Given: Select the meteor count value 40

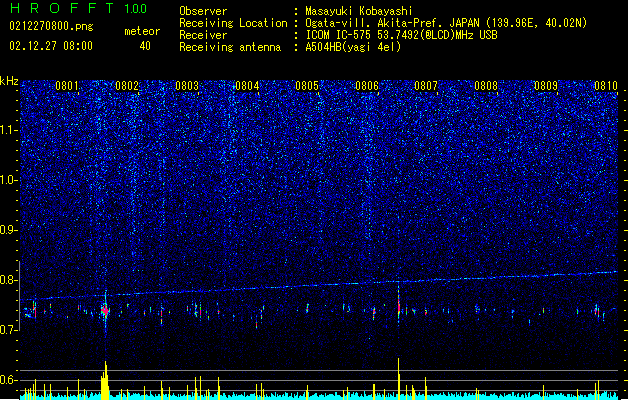Looking at the screenshot, I should point(145,46).
